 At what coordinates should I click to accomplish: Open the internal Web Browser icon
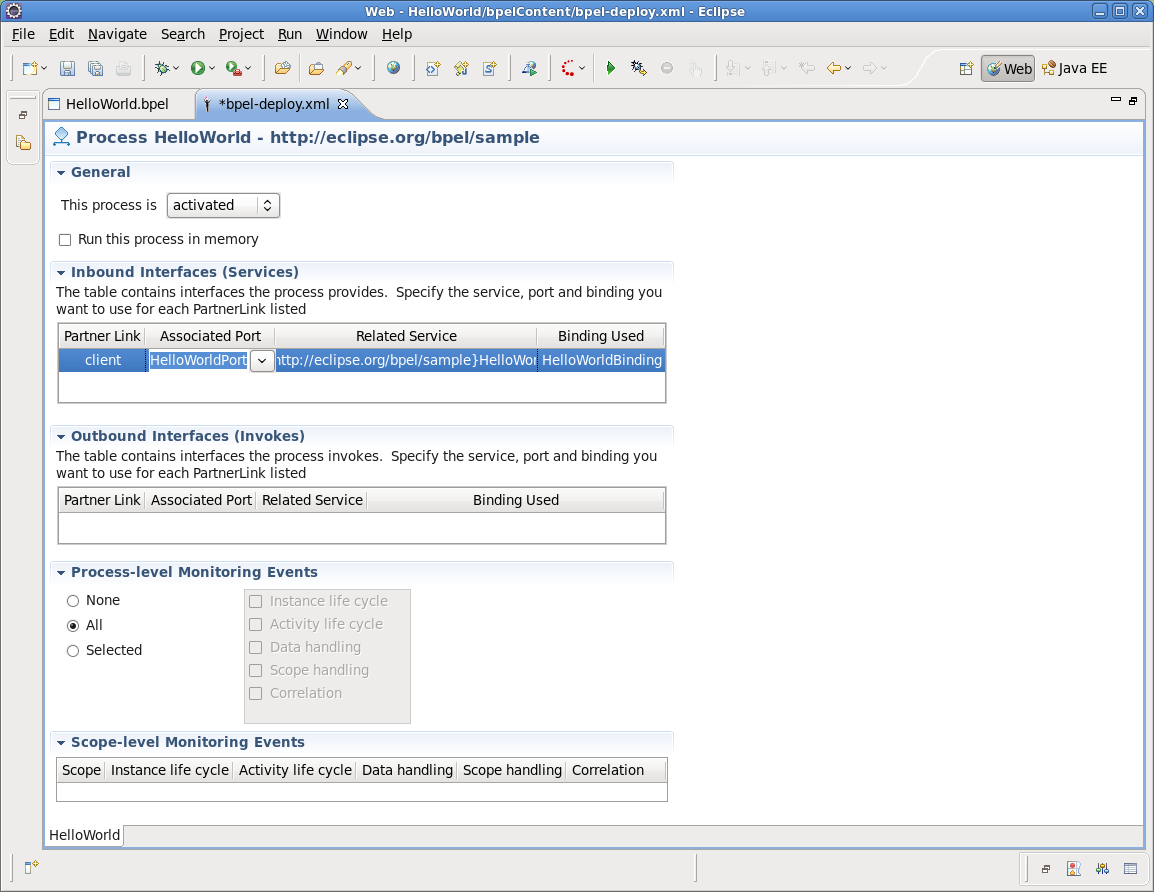(x=393, y=68)
